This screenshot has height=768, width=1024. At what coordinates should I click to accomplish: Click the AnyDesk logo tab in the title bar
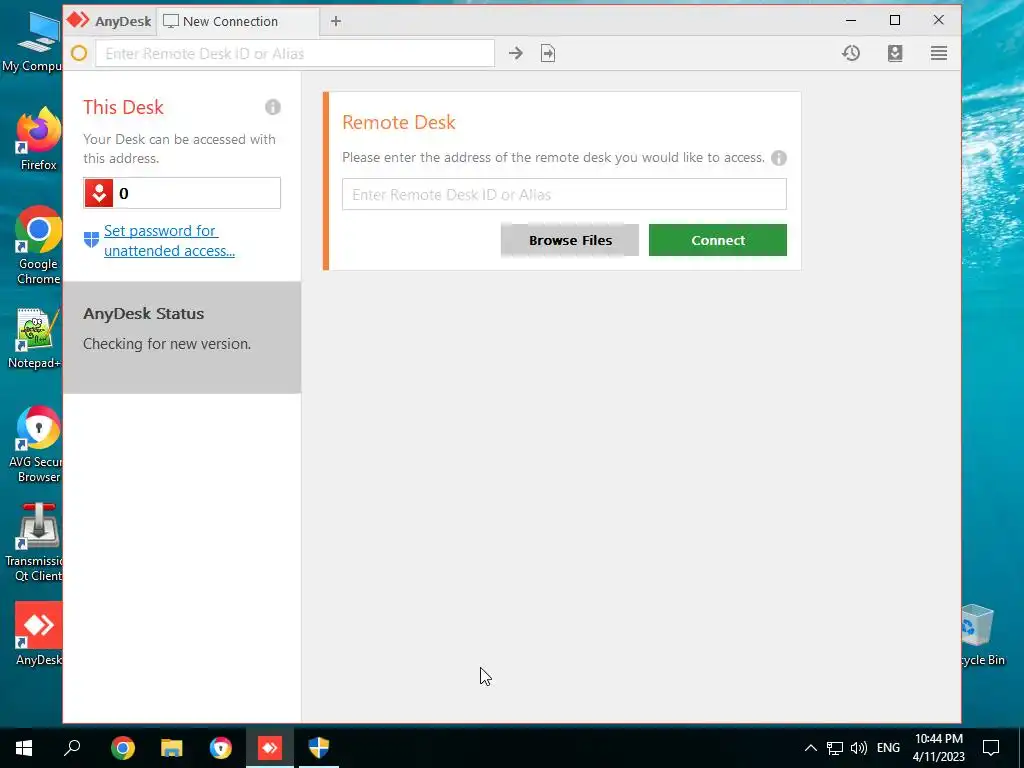(x=109, y=21)
